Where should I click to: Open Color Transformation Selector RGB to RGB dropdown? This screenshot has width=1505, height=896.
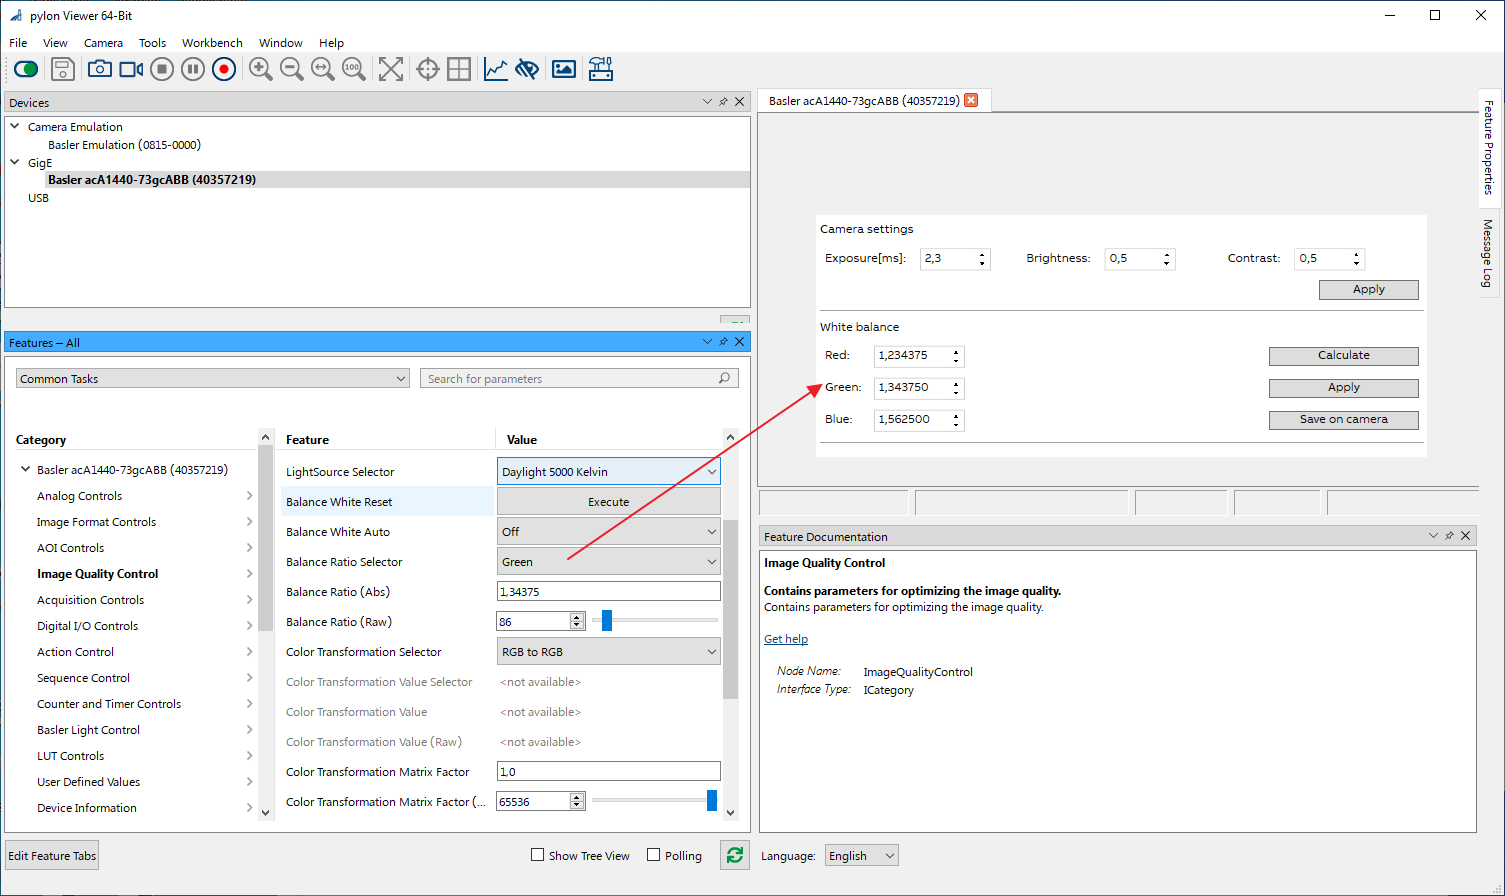click(609, 652)
